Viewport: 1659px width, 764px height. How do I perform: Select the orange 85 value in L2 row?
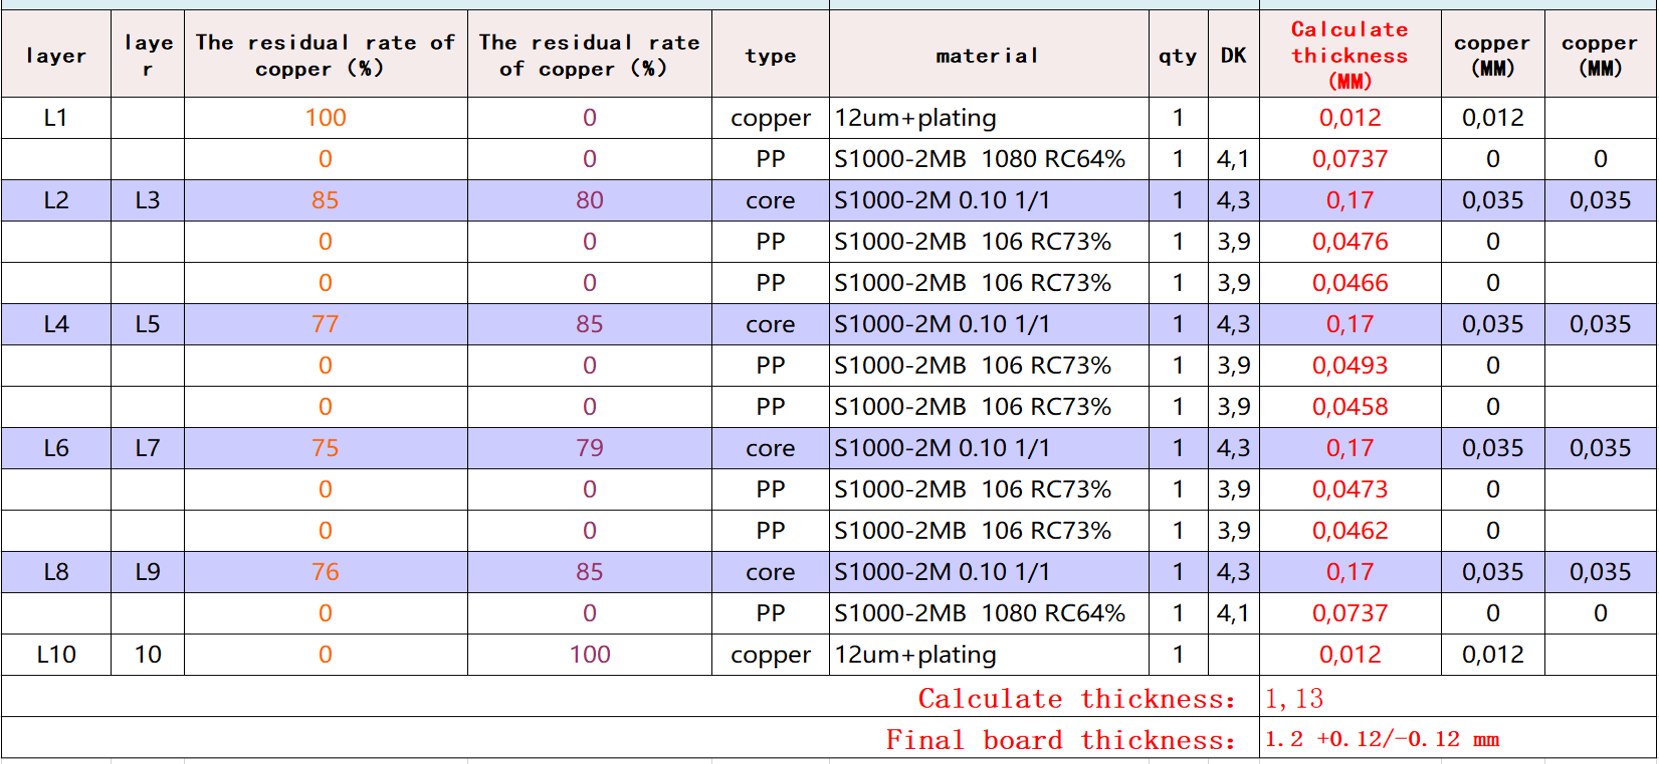tap(325, 200)
